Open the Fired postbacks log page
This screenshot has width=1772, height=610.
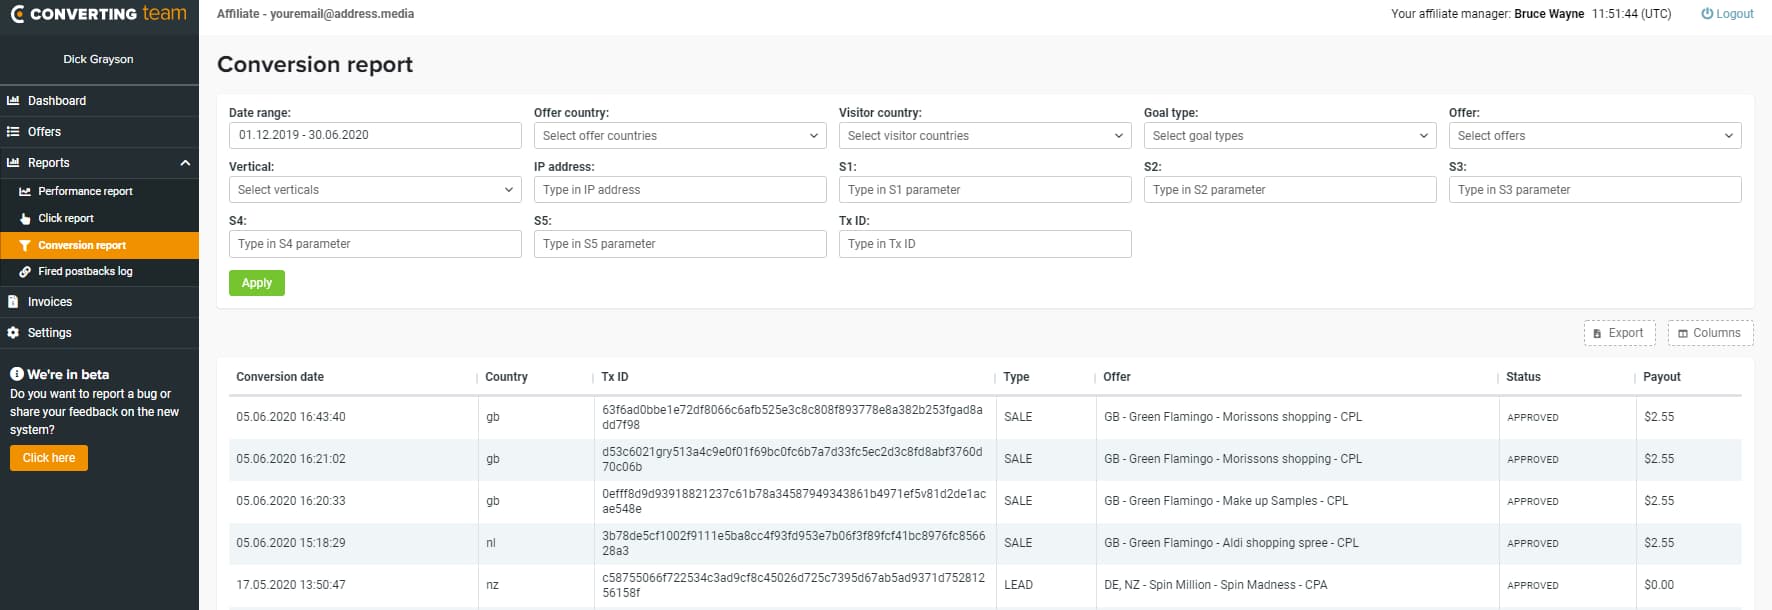[99, 272]
